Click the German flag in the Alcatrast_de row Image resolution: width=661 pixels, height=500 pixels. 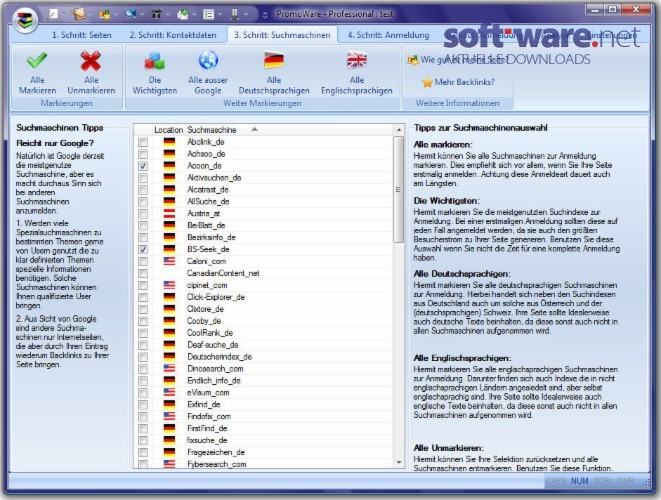pos(169,189)
